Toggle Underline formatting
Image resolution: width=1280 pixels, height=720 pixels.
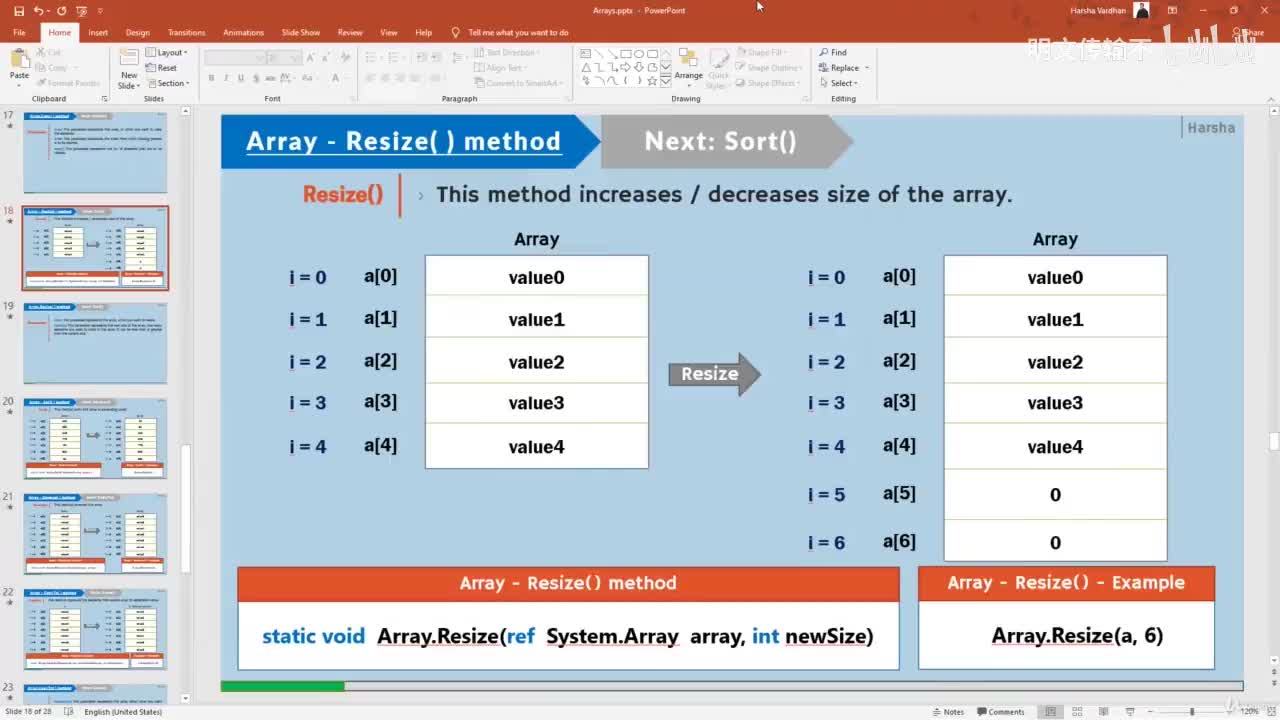click(x=240, y=78)
